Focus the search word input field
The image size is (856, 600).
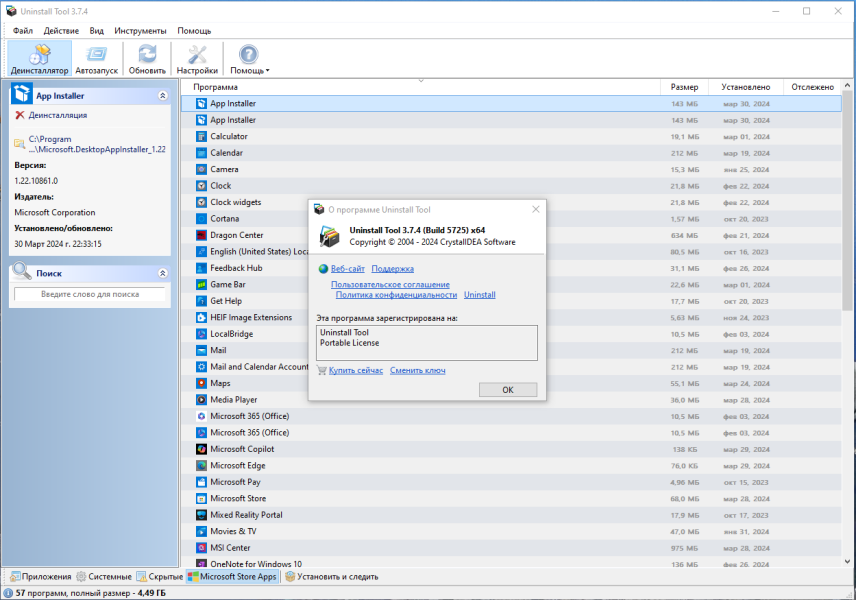pos(90,294)
